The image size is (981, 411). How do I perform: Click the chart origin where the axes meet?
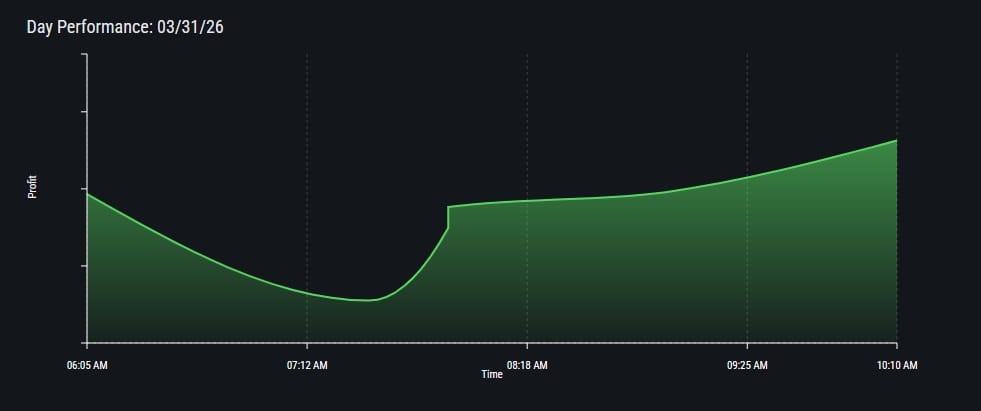[x=87, y=343]
